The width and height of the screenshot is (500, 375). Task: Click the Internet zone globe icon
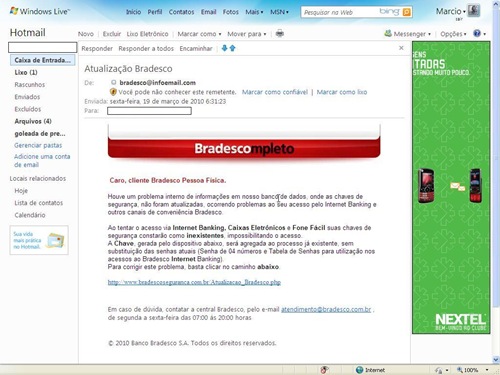click(x=359, y=370)
